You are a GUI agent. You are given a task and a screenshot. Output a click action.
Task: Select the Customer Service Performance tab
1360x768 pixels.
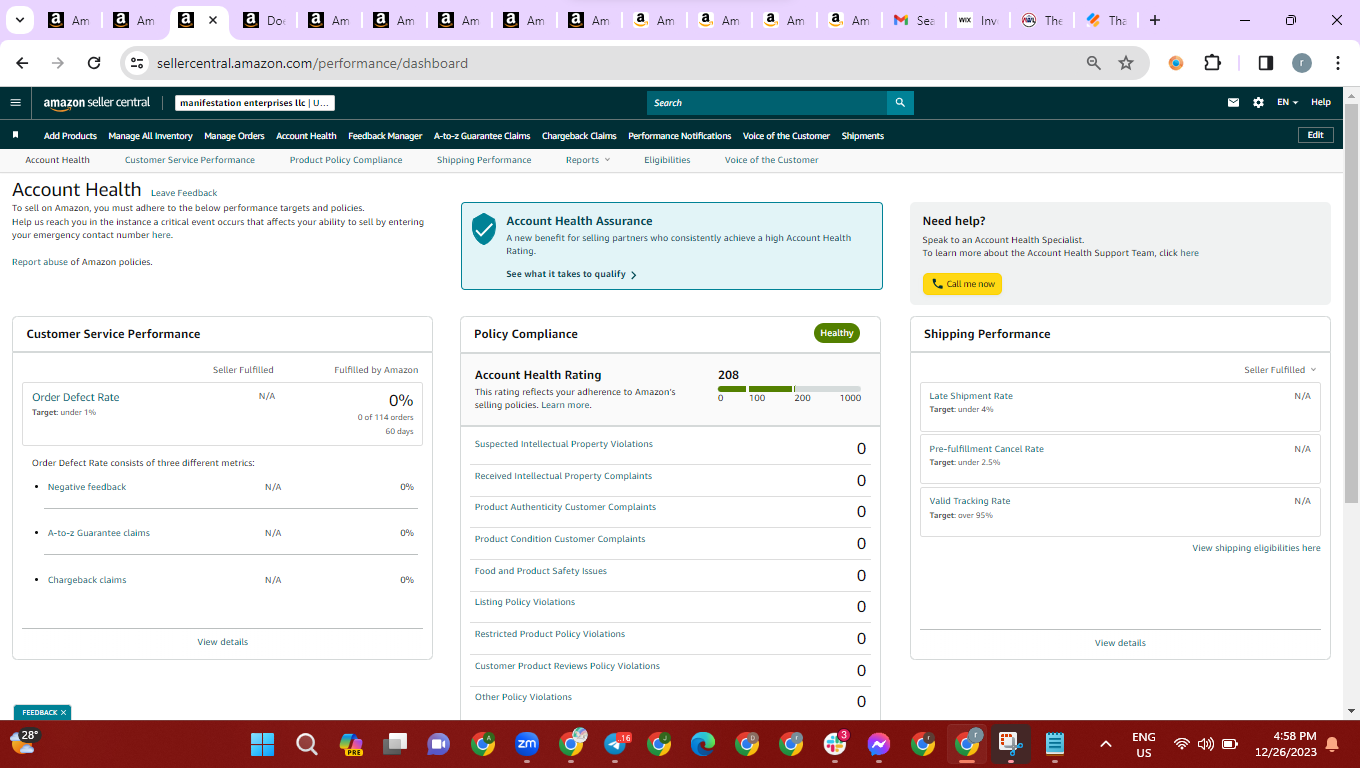click(x=190, y=160)
